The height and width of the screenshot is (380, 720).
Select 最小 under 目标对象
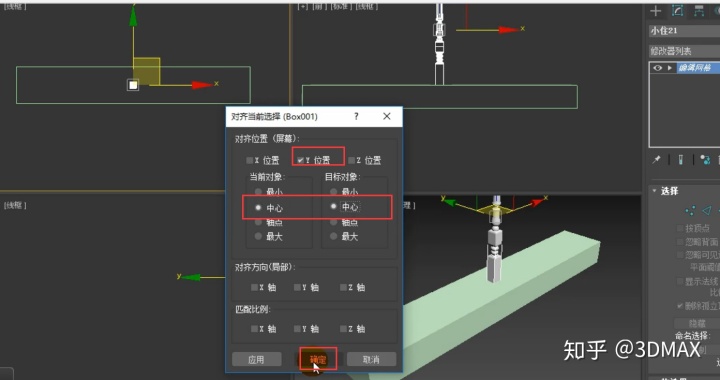click(x=333, y=191)
